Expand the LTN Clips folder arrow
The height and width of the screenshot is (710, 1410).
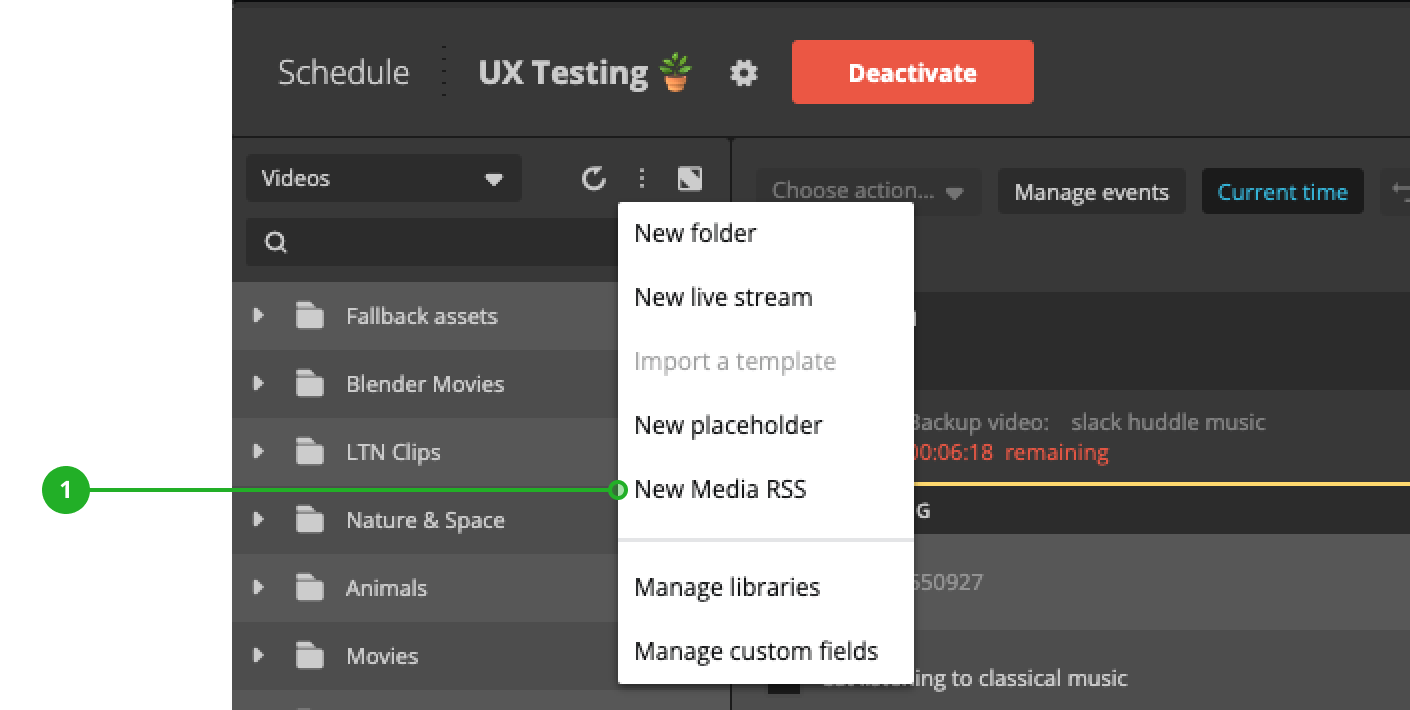(259, 452)
